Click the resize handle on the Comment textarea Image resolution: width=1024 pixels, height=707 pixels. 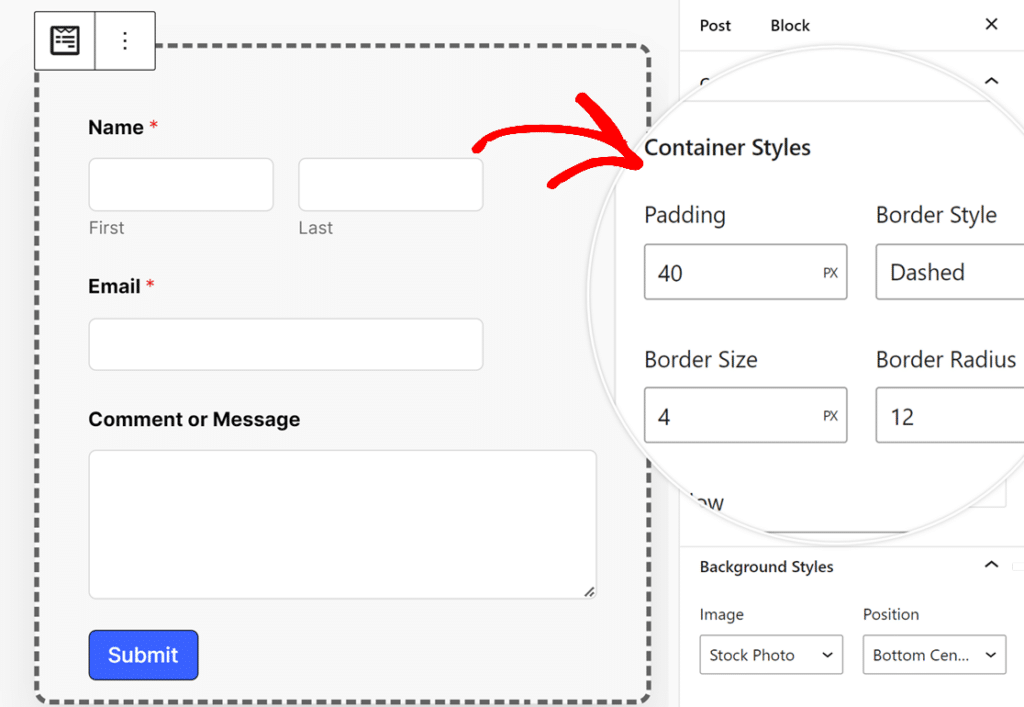(x=590, y=591)
